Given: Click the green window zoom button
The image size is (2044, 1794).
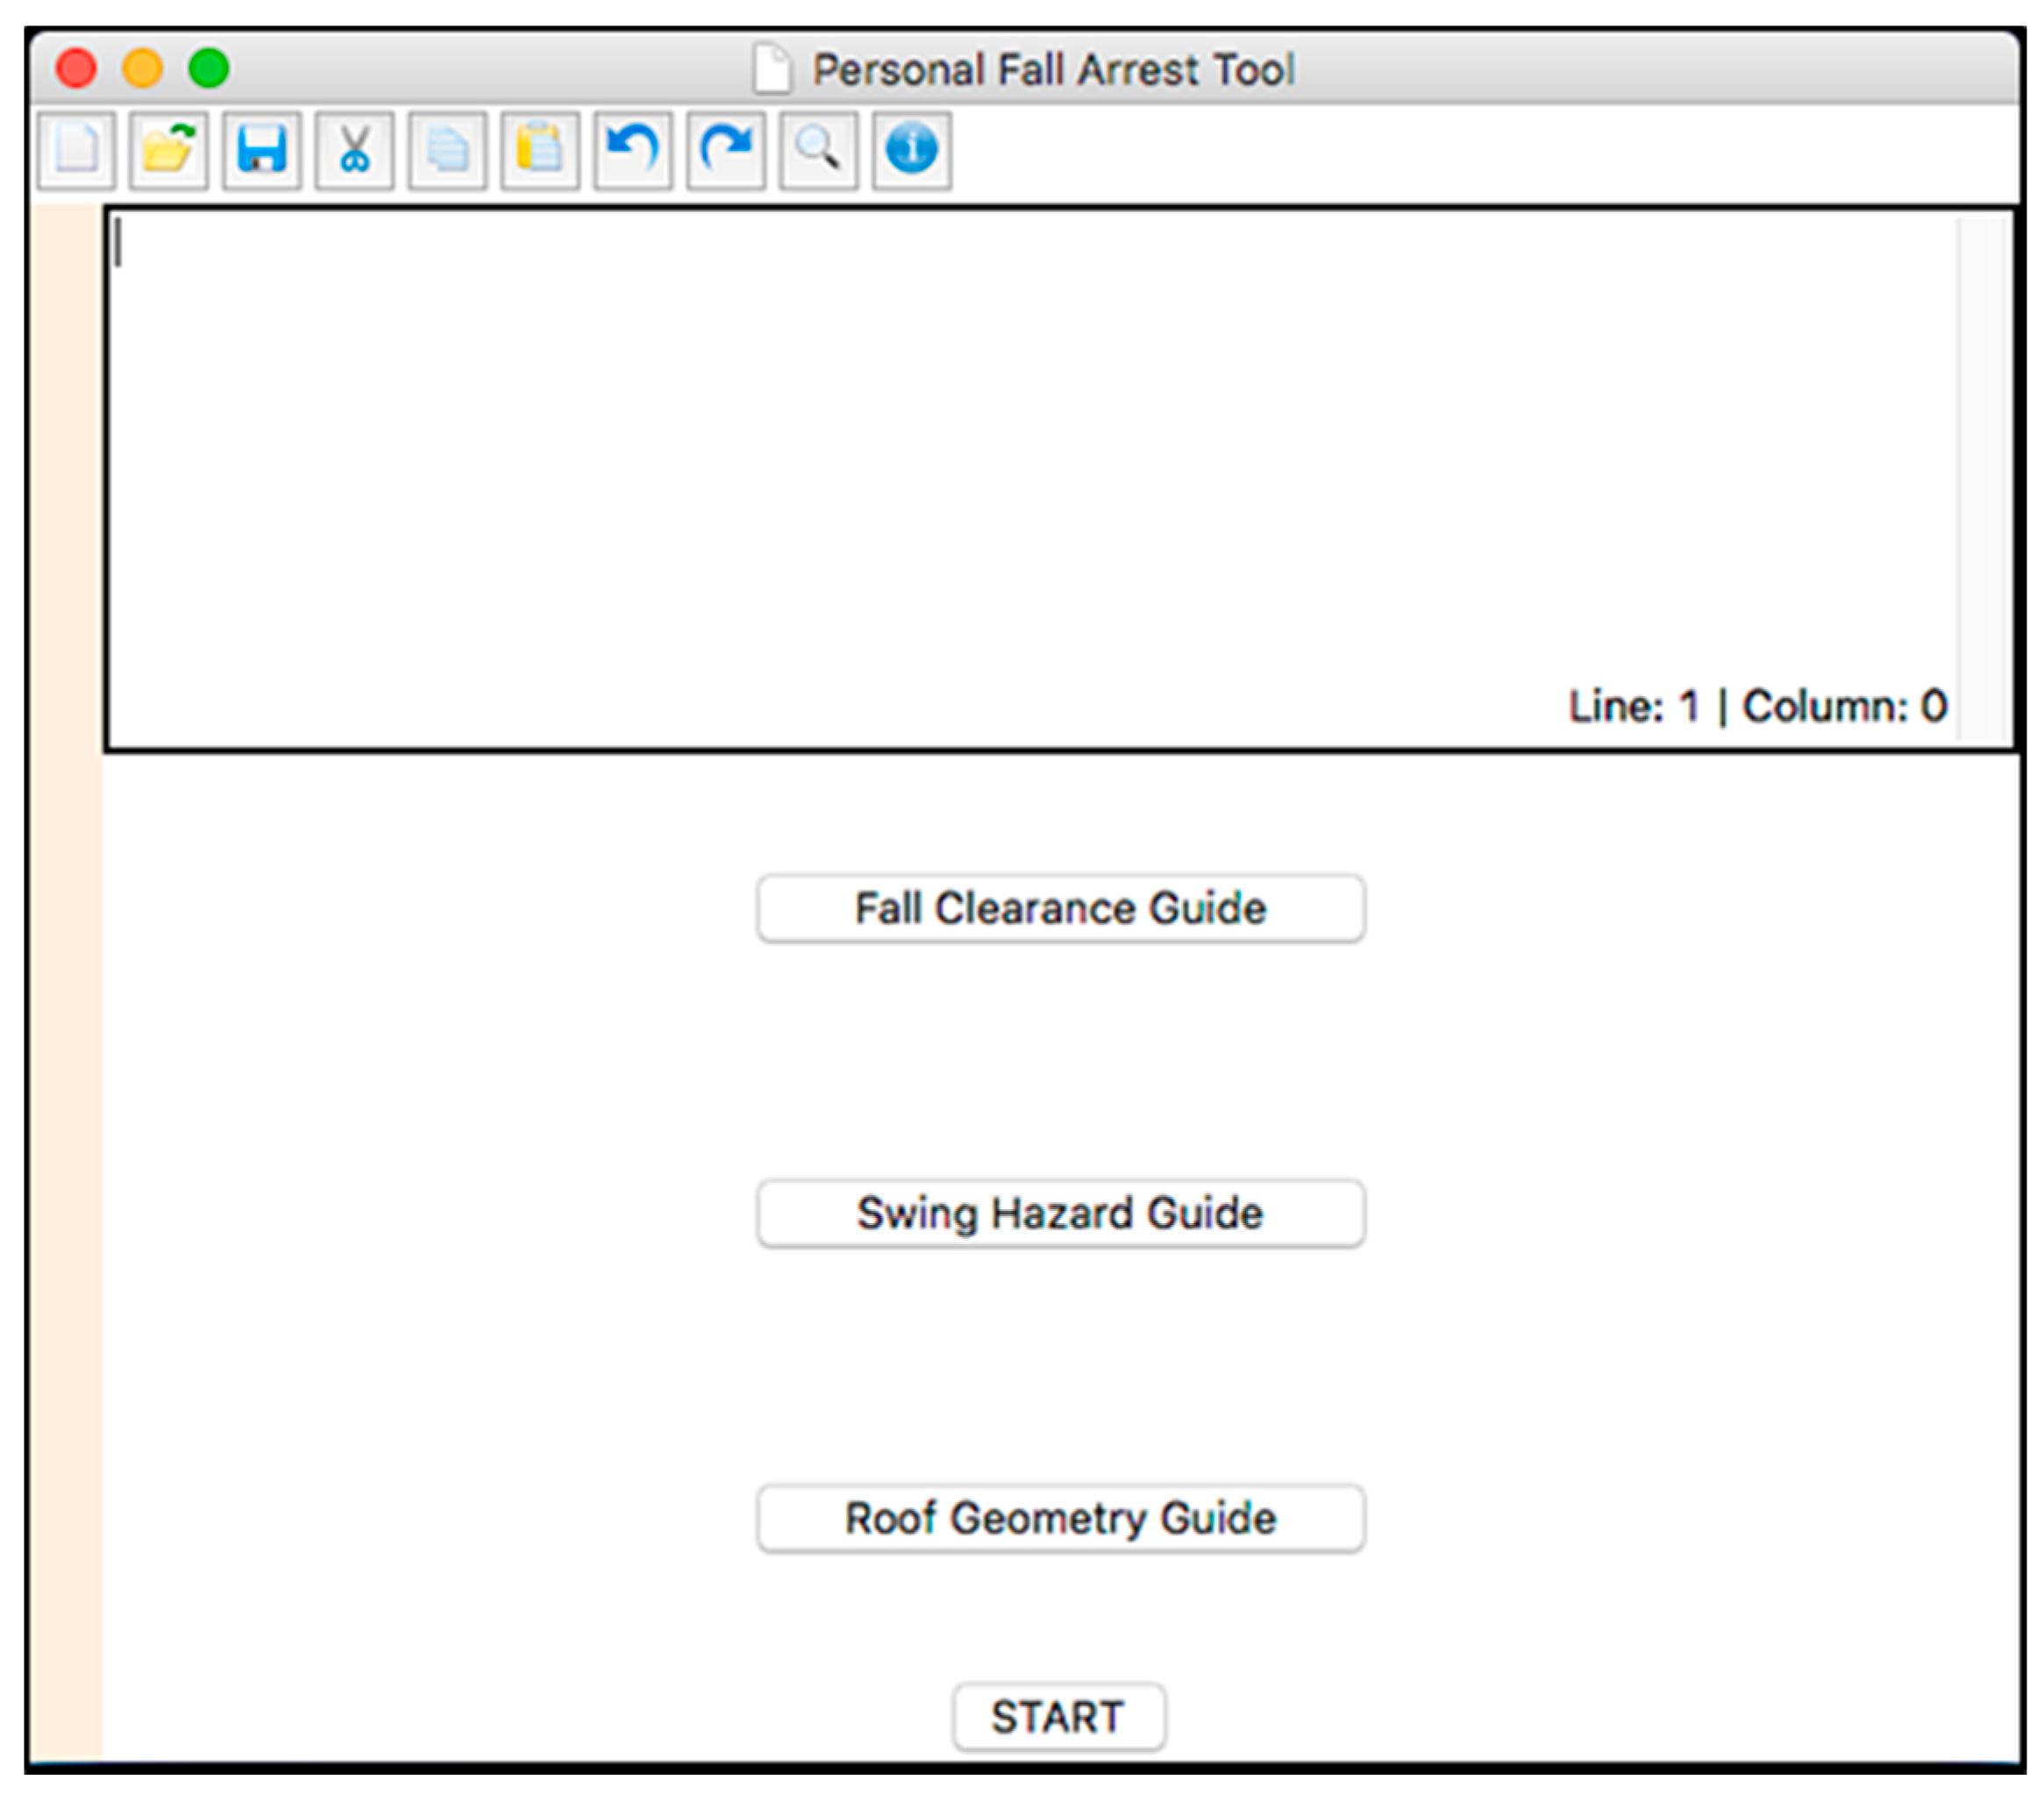Looking at the screenshot, I should [209, 68].
